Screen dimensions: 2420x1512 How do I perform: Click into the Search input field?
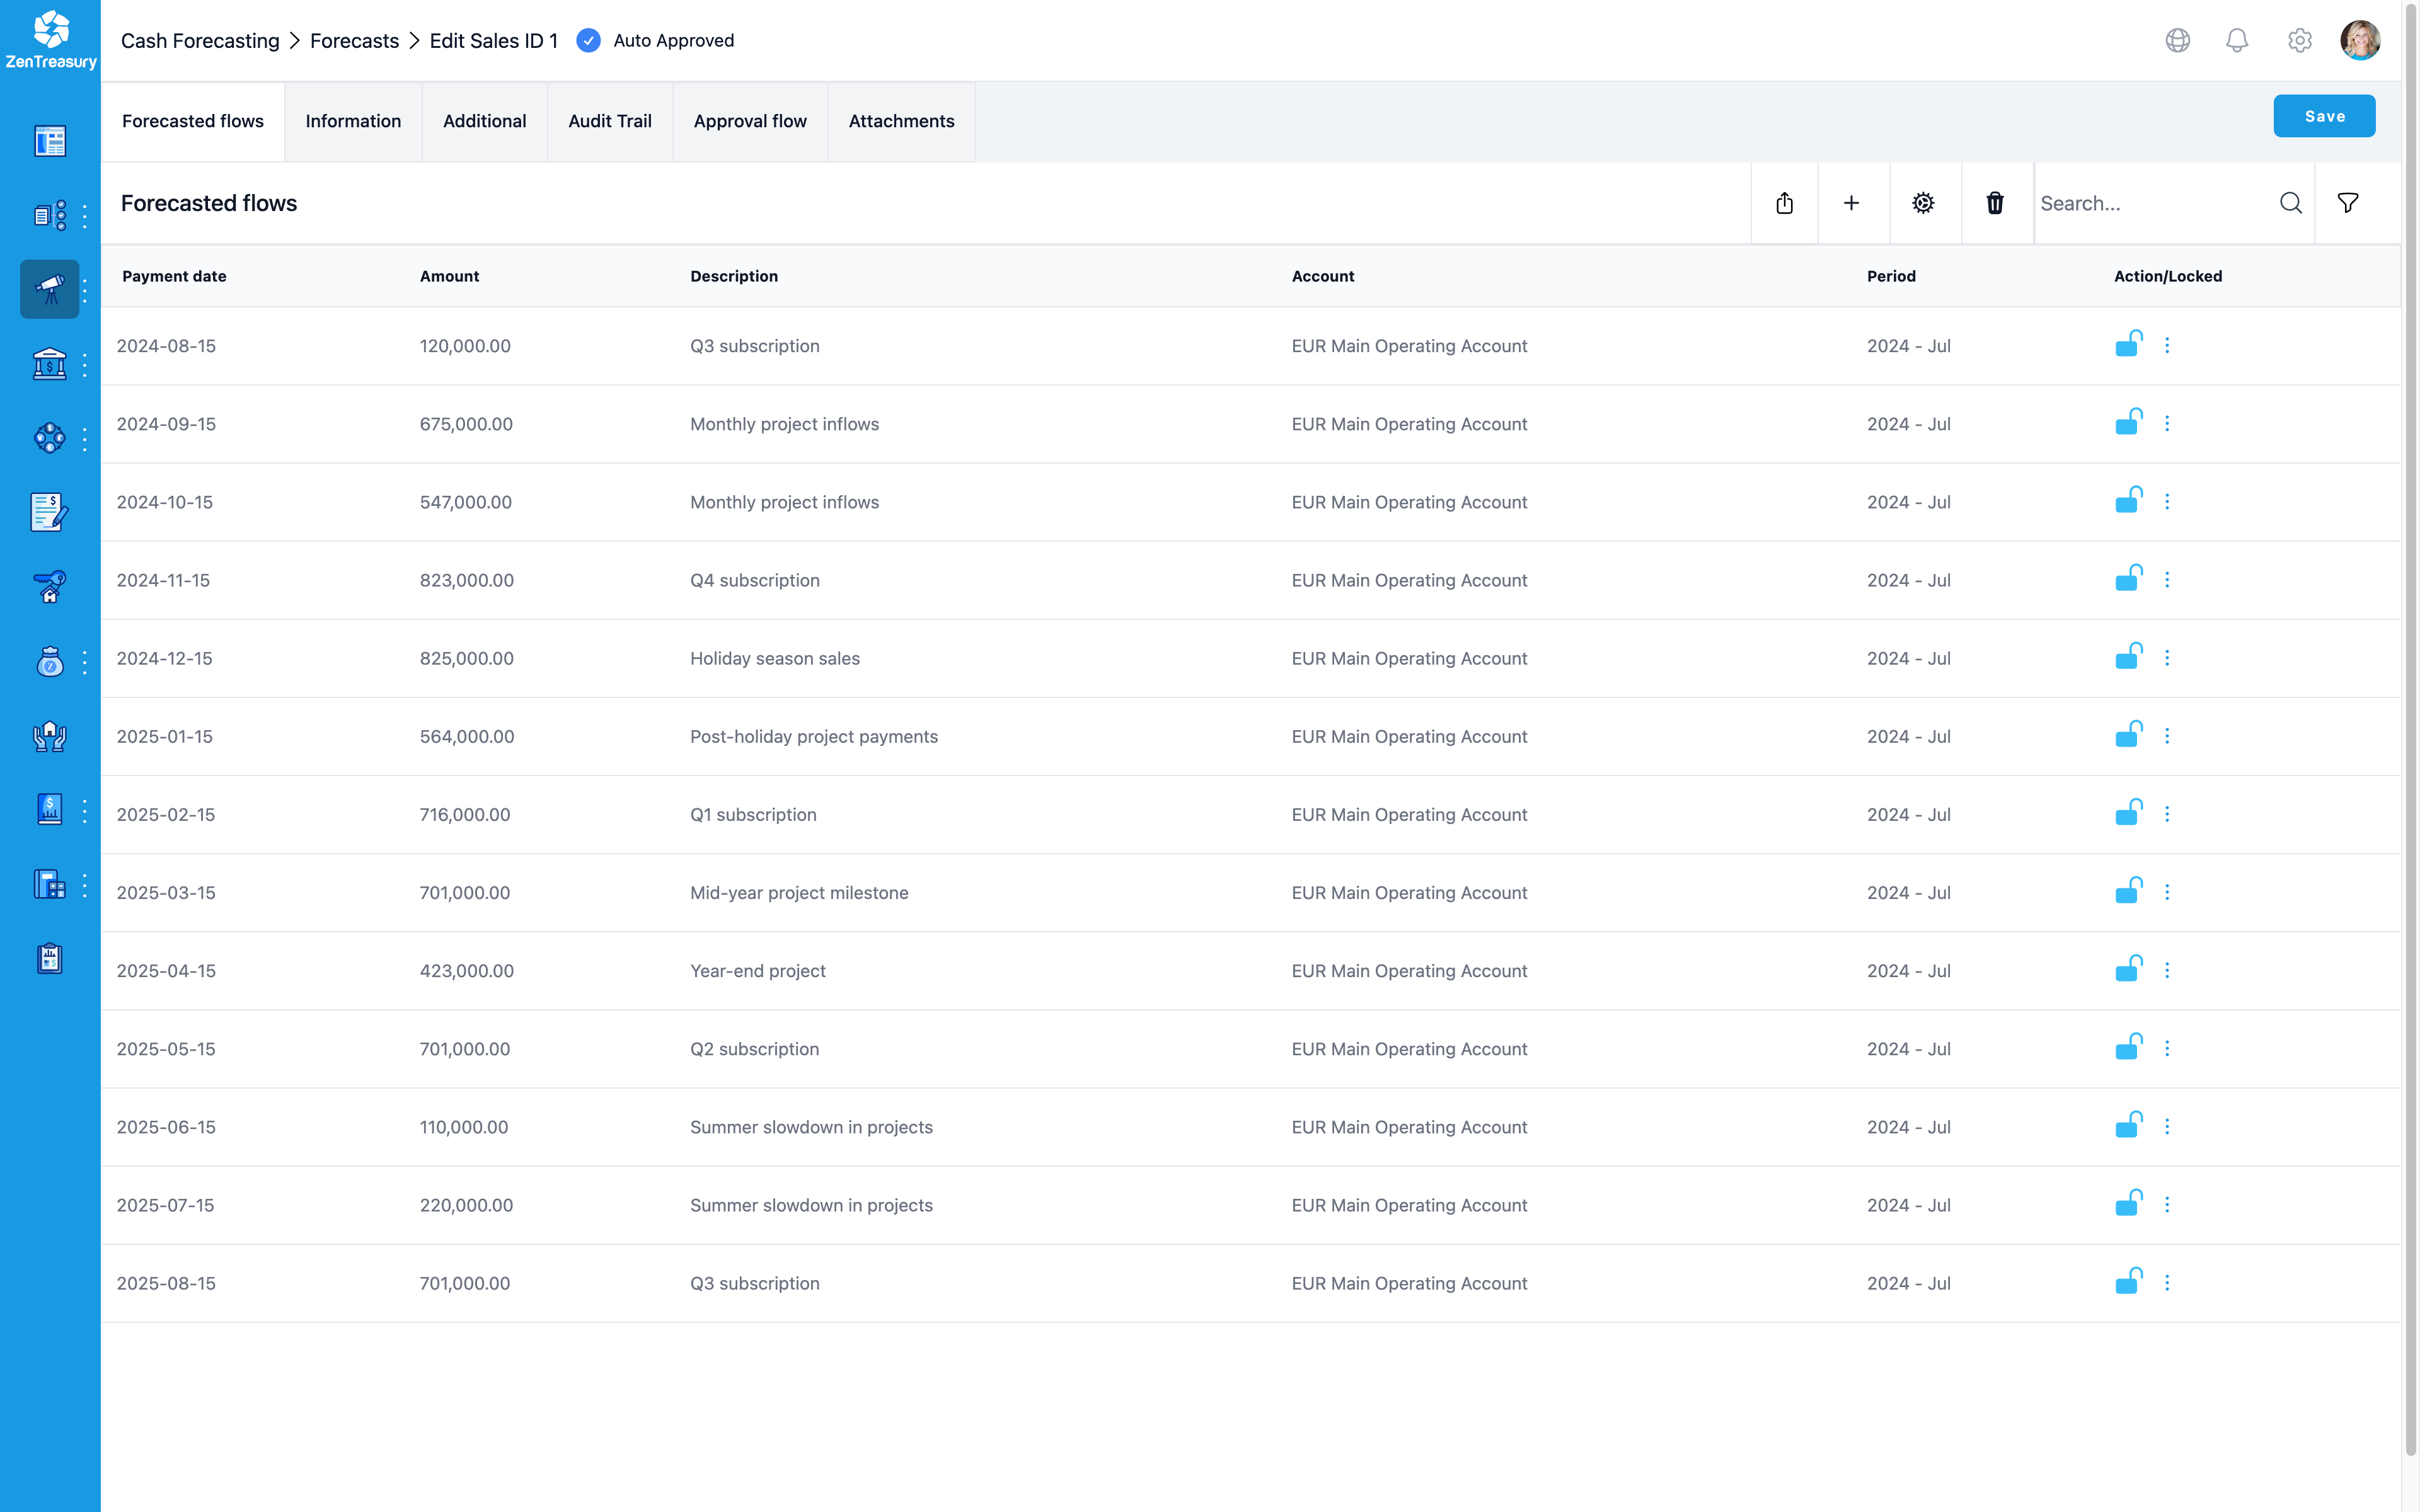pyautogui.click(x=2150, y=203)
